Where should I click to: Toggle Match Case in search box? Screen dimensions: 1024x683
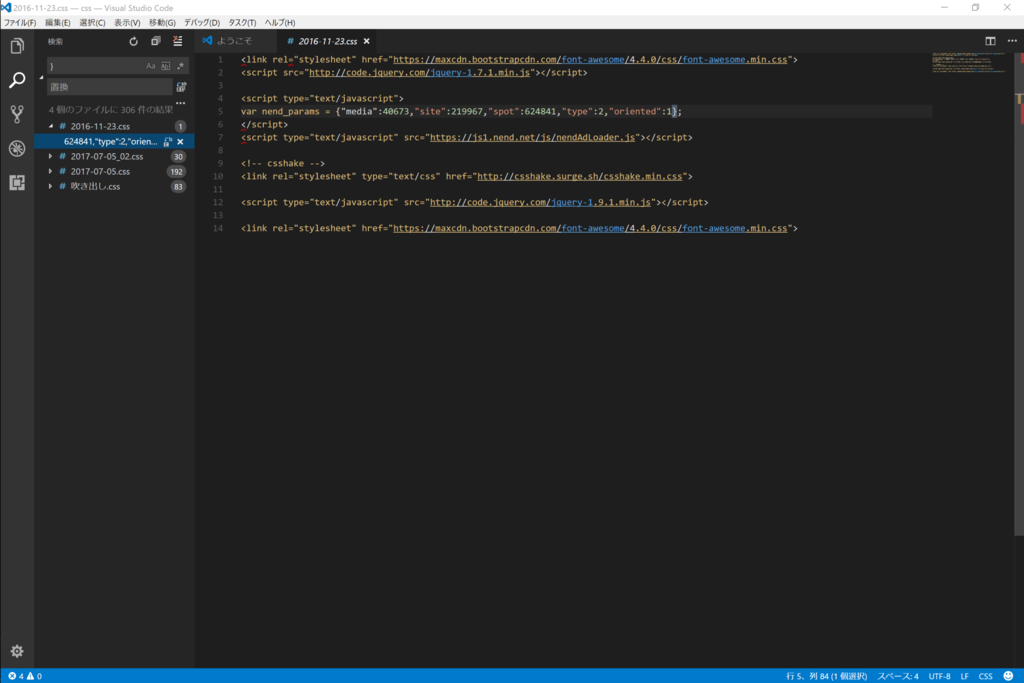click(x=151, y=66)
